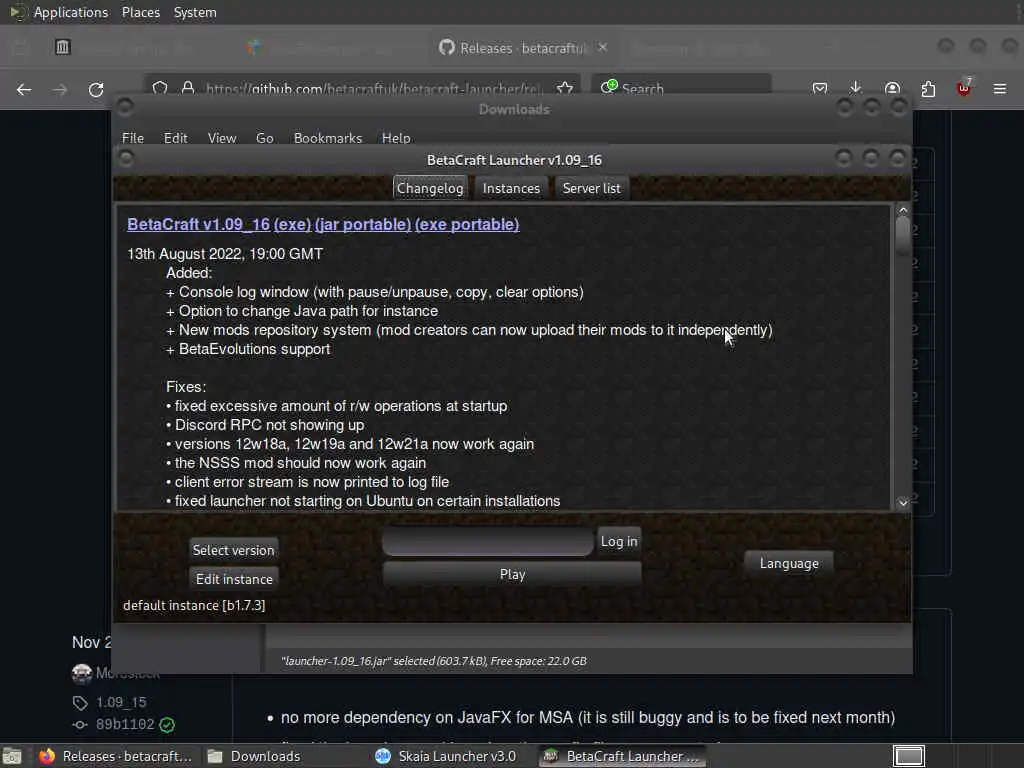The width and height of the screenshot is (1024, 768).
Task: Click the Select version button
Action: [233, 551]
